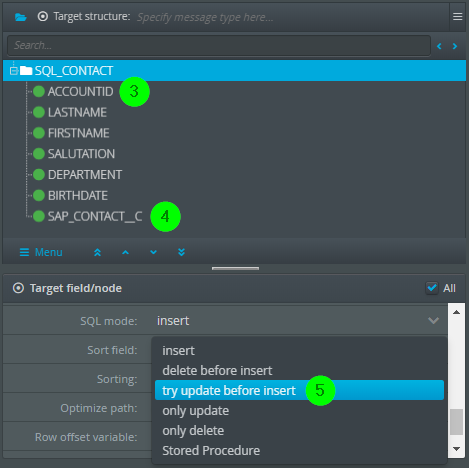This screenshot has height=468, width=469.
Task: Move node to top with double-up arrows
Action: click(97, 252)
